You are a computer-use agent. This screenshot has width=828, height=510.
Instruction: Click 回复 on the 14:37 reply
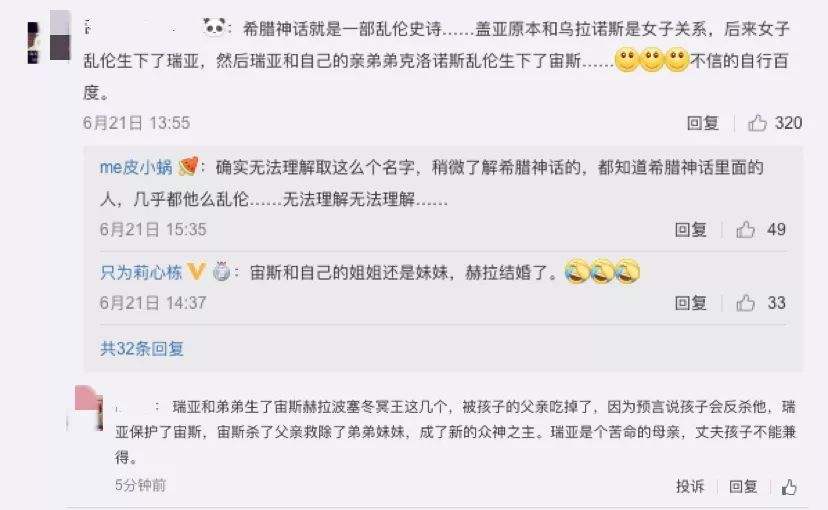(x=691, y=303)
